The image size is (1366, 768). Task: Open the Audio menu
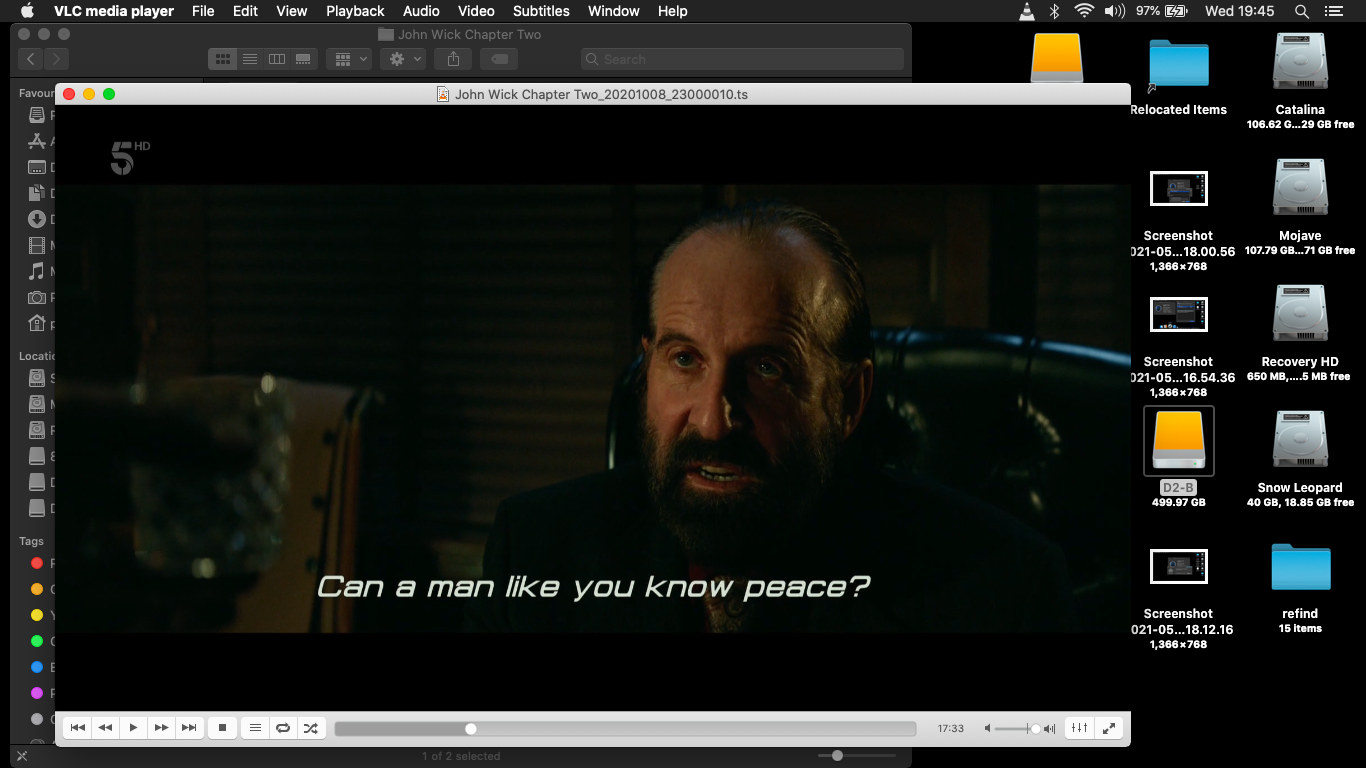pyautogui.click(x=421, y=11)
